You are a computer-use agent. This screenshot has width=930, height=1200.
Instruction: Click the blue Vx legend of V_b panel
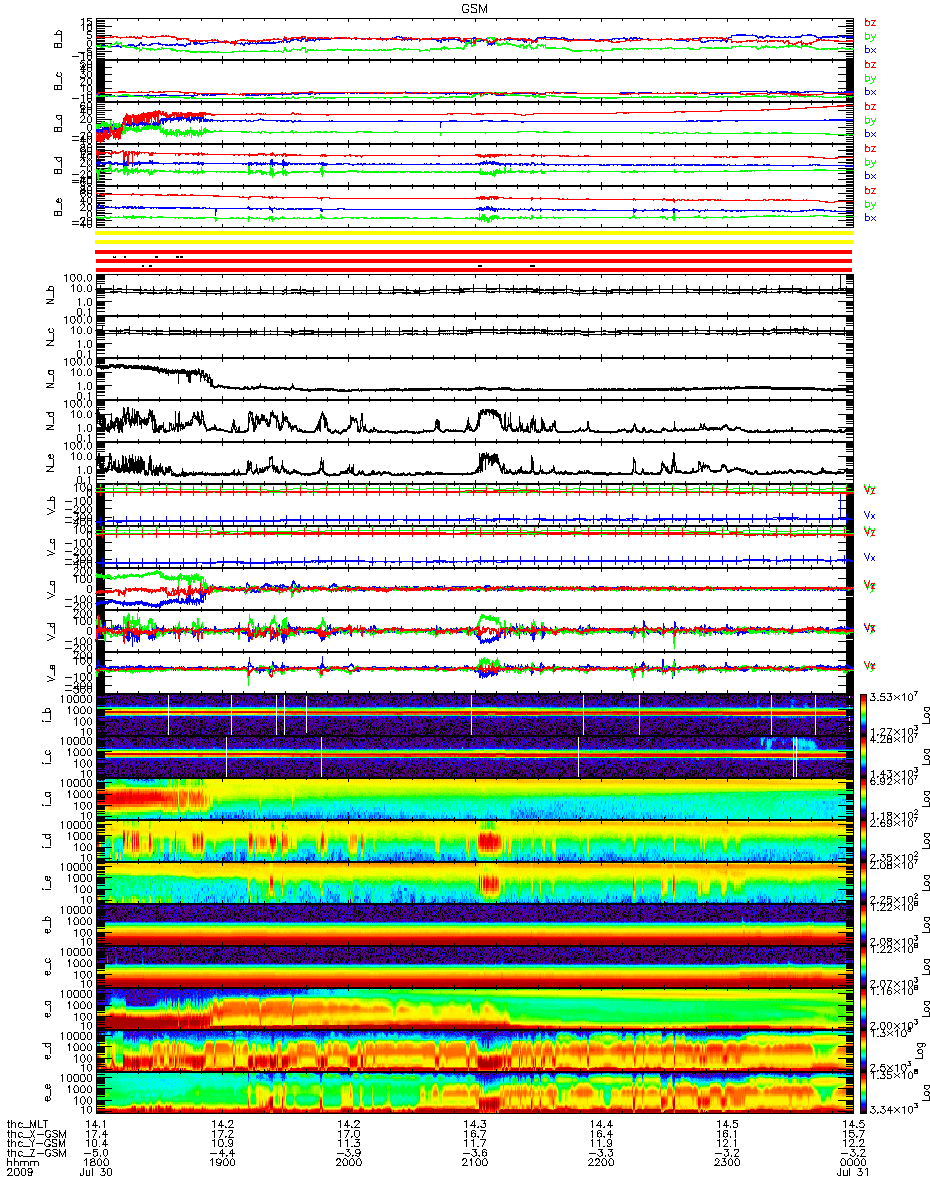[870, 515]
